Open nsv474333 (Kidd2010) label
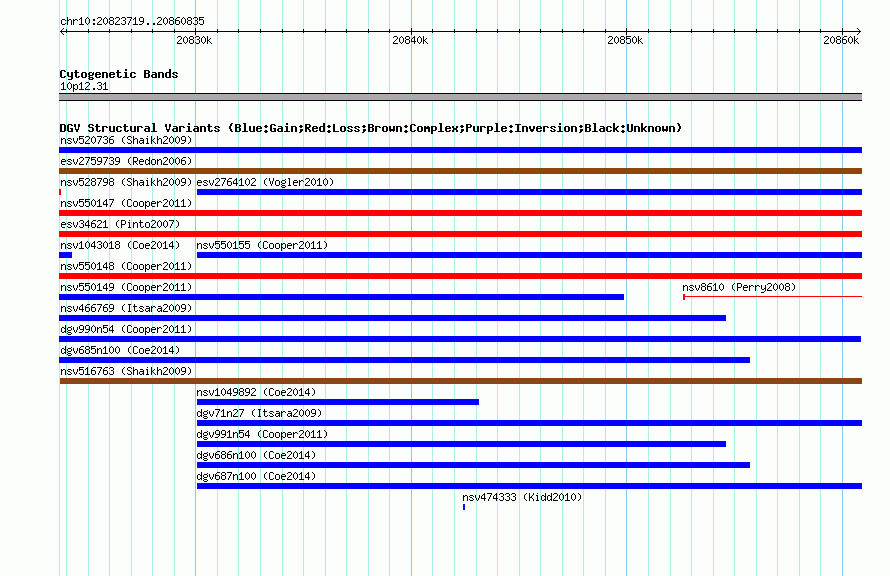The height and width of the screenshot is (576, 890). coord(522,497)
